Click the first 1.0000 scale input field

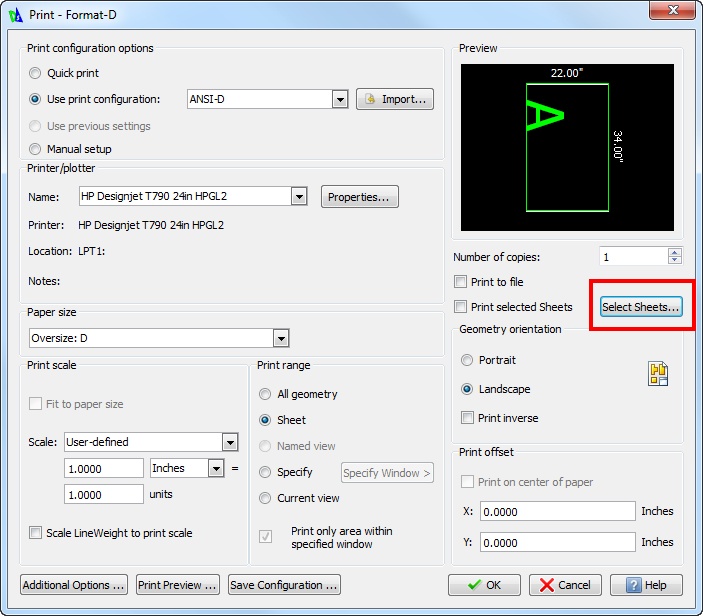pos(104,469)
